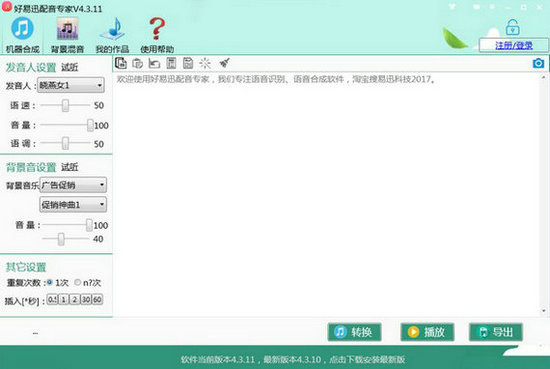Image resolution: width=550 pixels, height=369 pixels.
Task: Click the copy document icon in editor toolbar
Action: pos(121,63)
